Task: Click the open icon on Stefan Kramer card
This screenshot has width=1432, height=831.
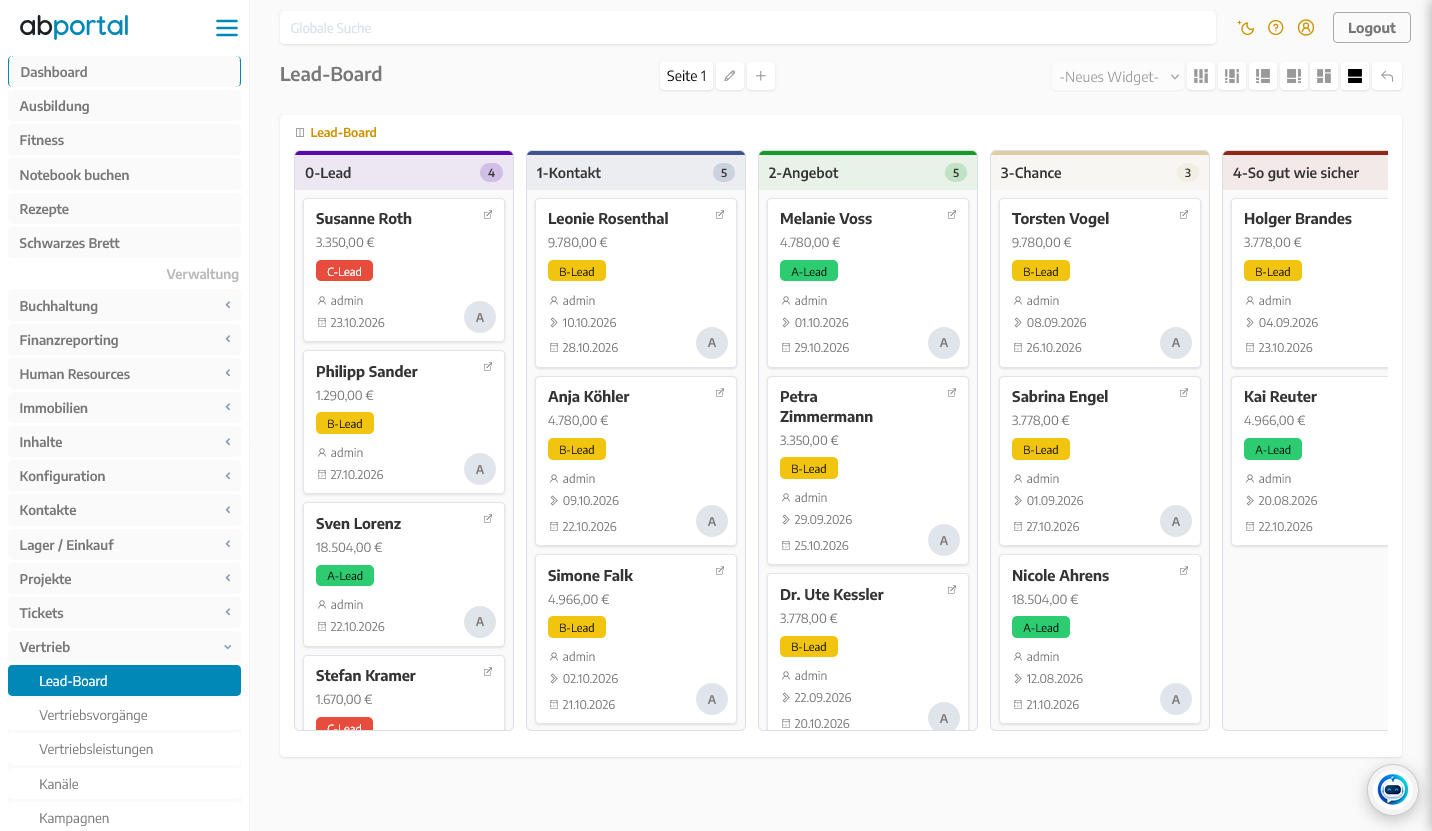Action: [488, 672]
